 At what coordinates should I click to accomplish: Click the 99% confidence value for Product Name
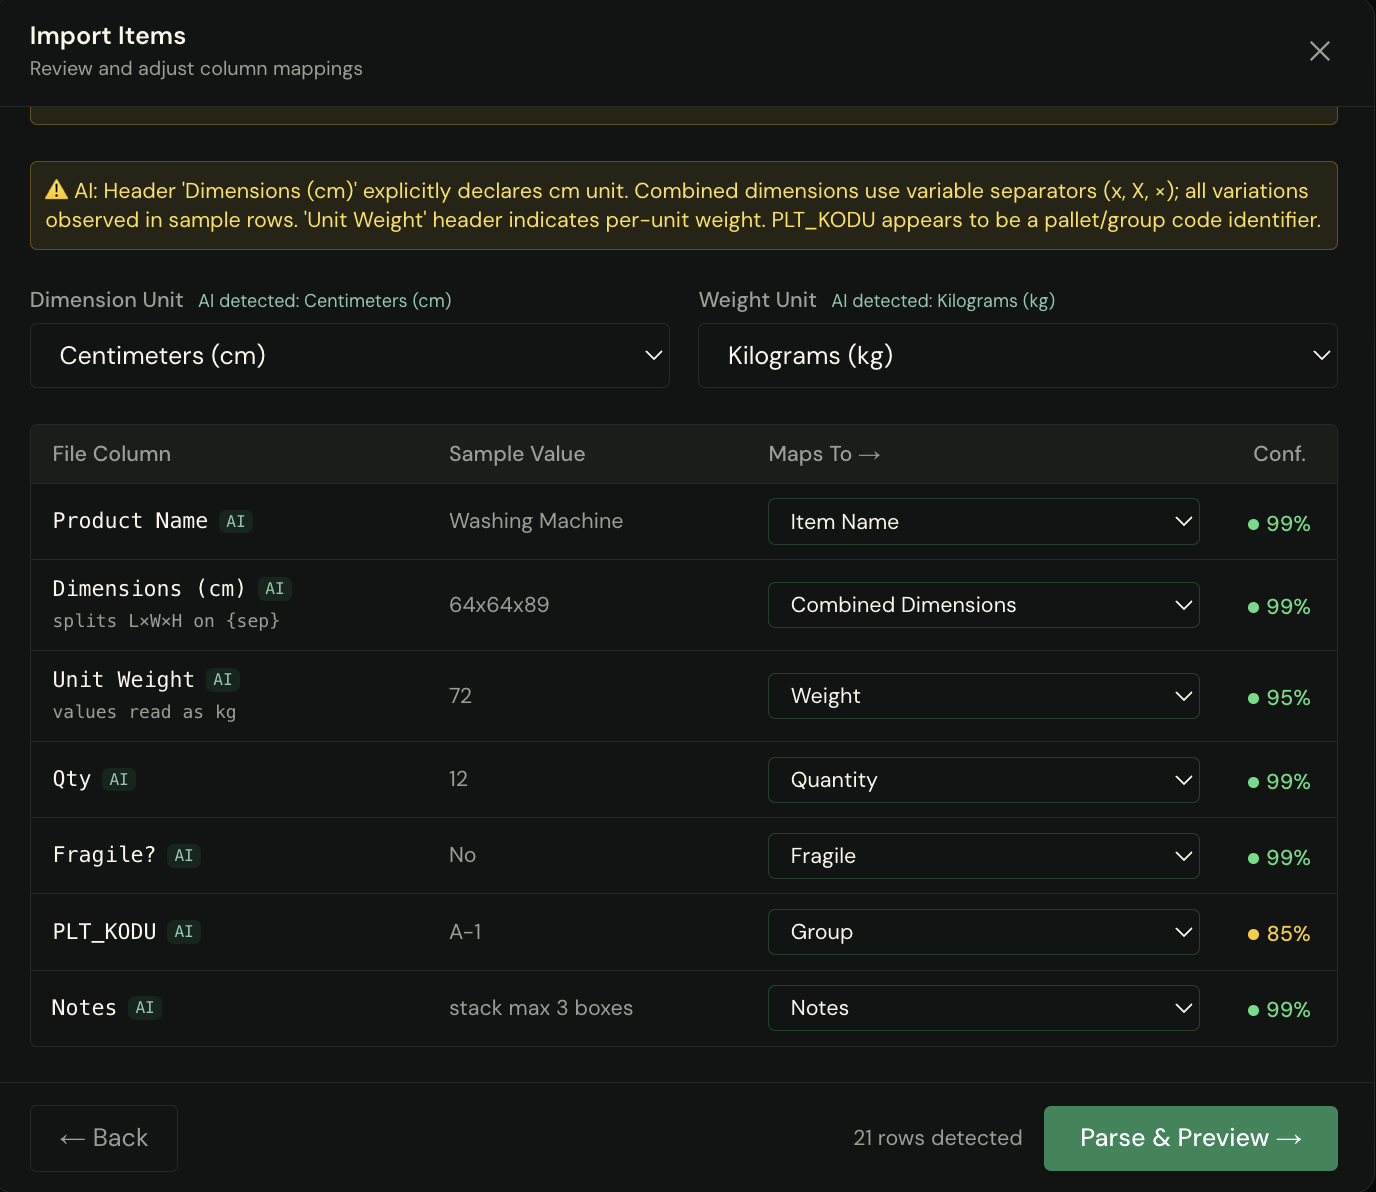[1288, 524]
